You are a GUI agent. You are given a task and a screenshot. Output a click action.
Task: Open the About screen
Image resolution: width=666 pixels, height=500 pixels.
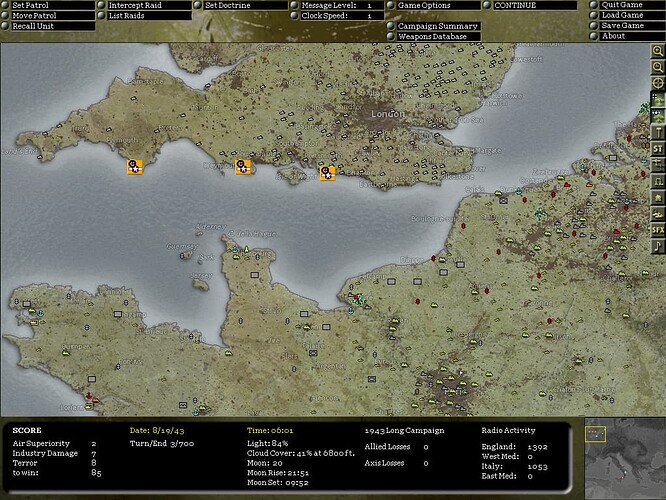pyautogui.click(x=627, y=36)
